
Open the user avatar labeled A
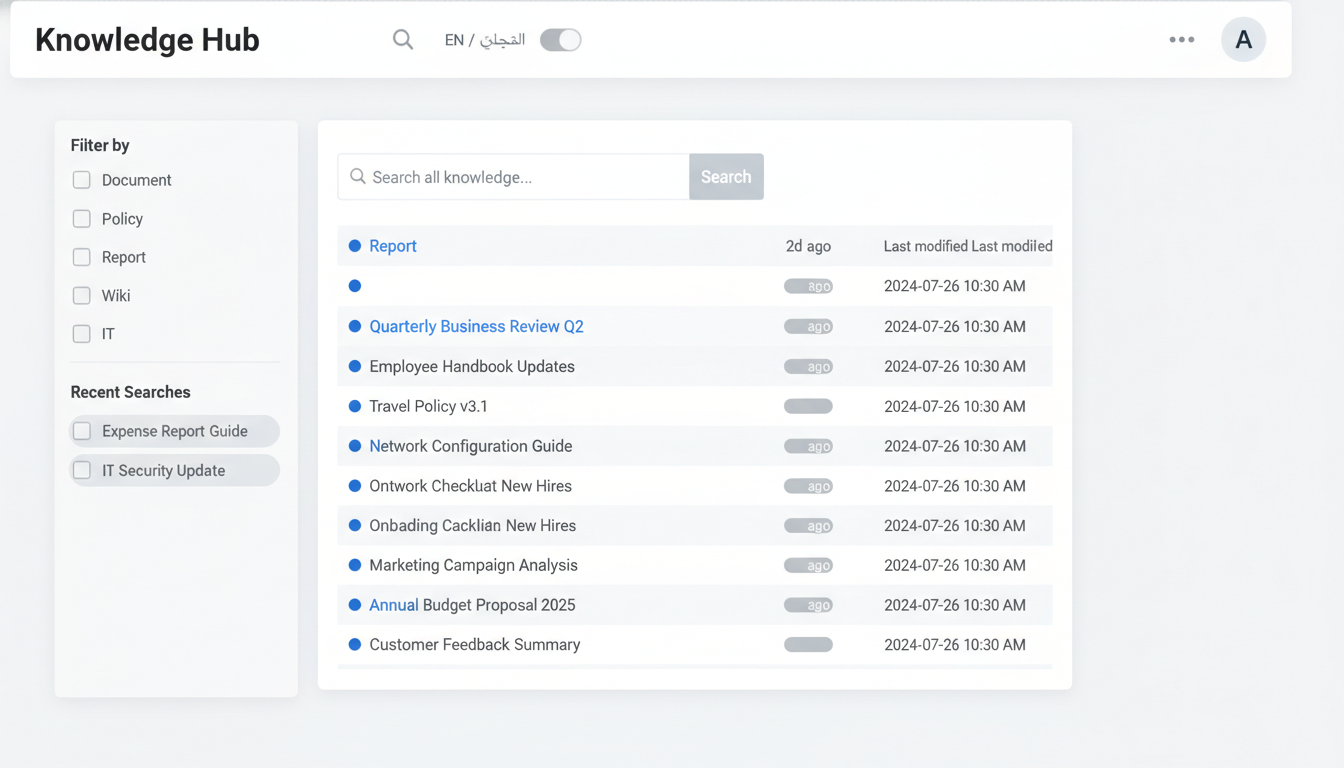1243,40
